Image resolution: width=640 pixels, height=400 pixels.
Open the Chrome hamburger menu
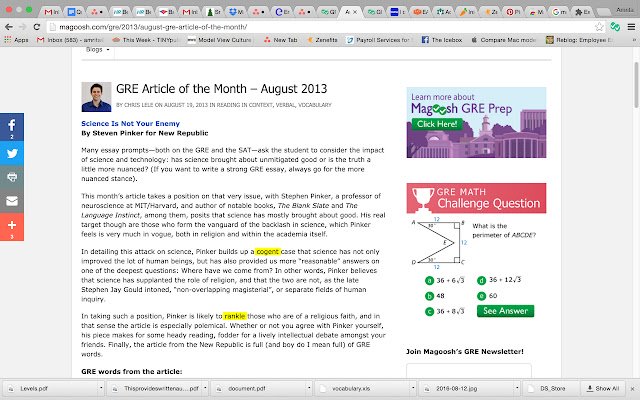631,27
